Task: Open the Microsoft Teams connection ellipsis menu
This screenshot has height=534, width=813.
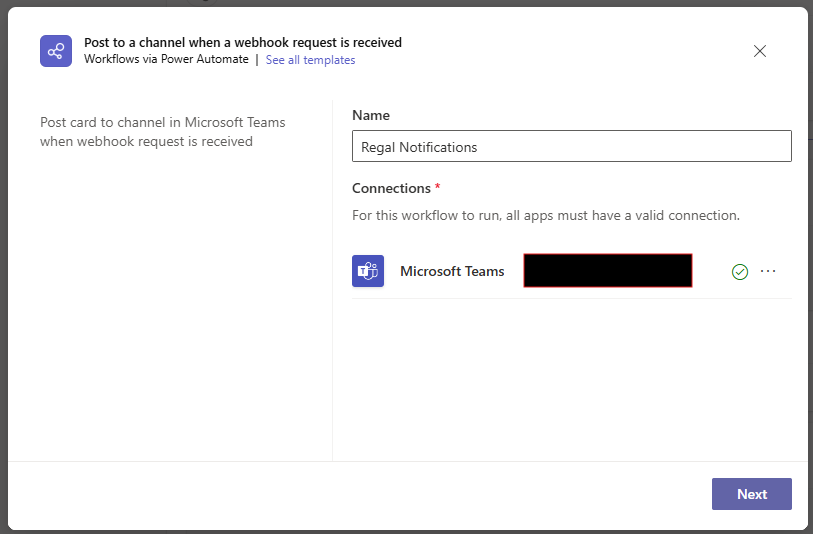Action: (x=767, y=271)
